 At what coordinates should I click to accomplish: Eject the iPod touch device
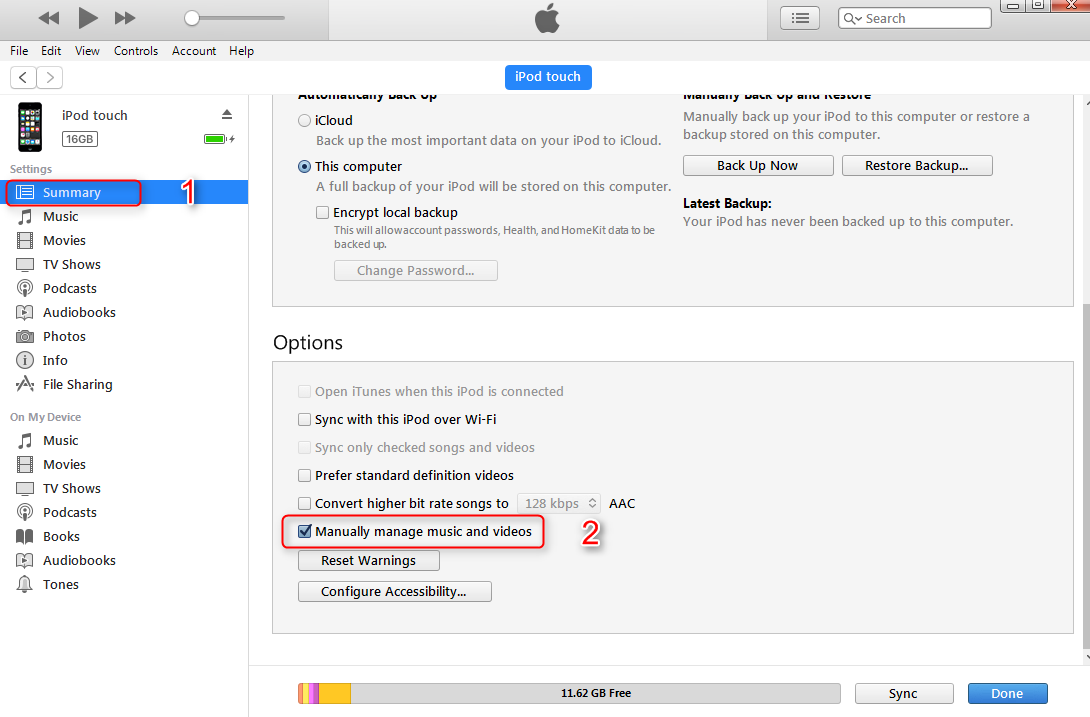pyautogui.click(x=227, y=114)
